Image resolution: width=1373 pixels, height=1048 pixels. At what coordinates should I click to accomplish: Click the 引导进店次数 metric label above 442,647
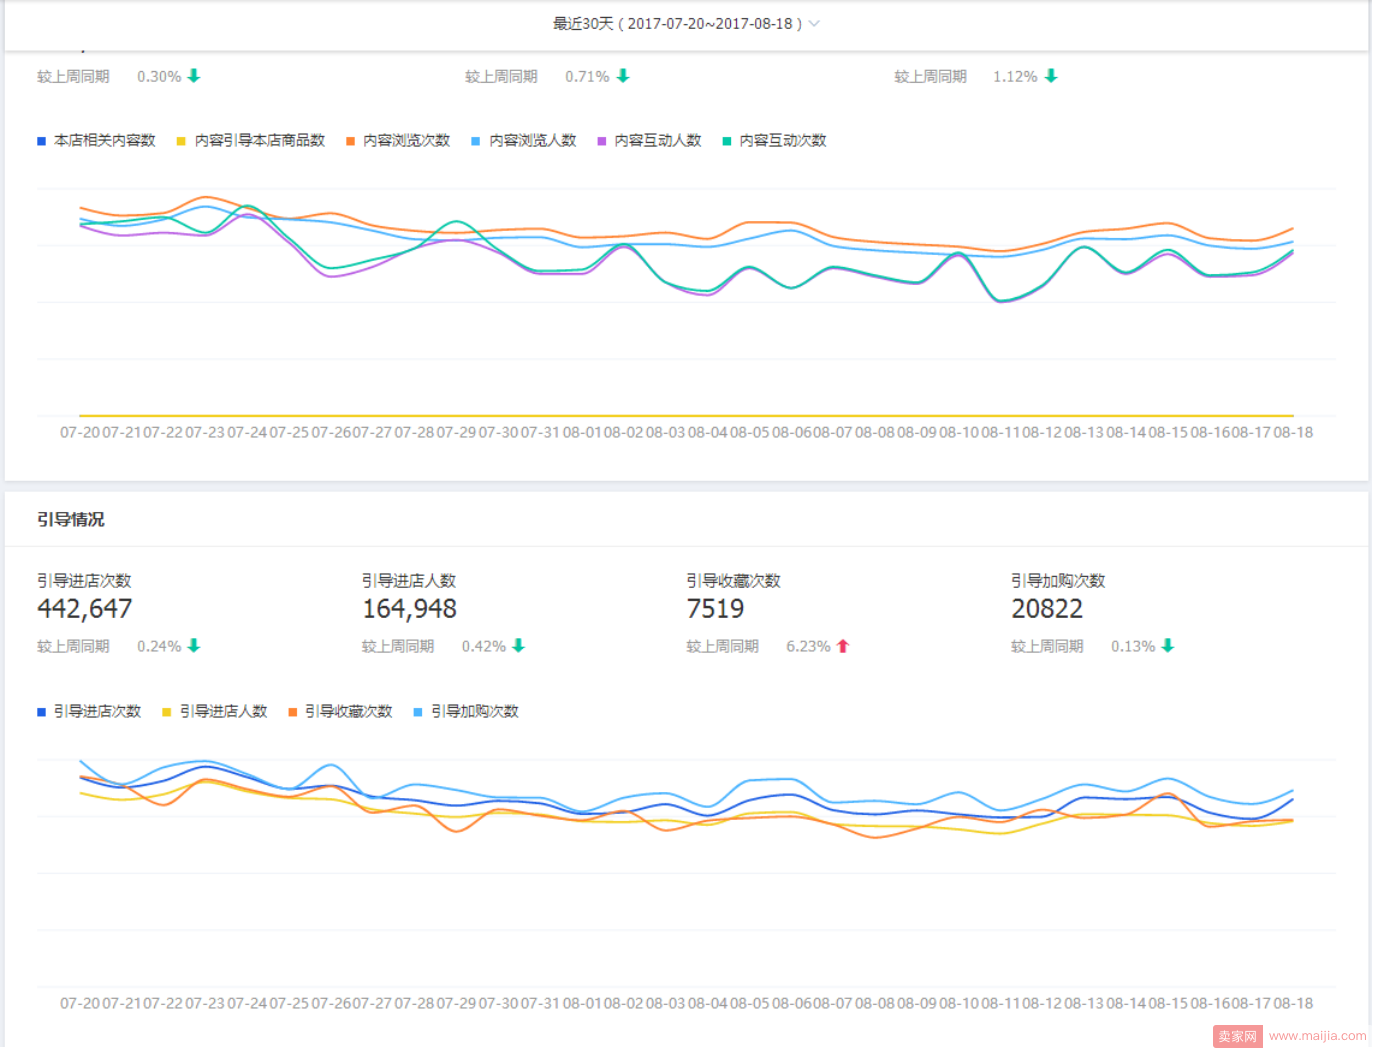click(84, 581)
